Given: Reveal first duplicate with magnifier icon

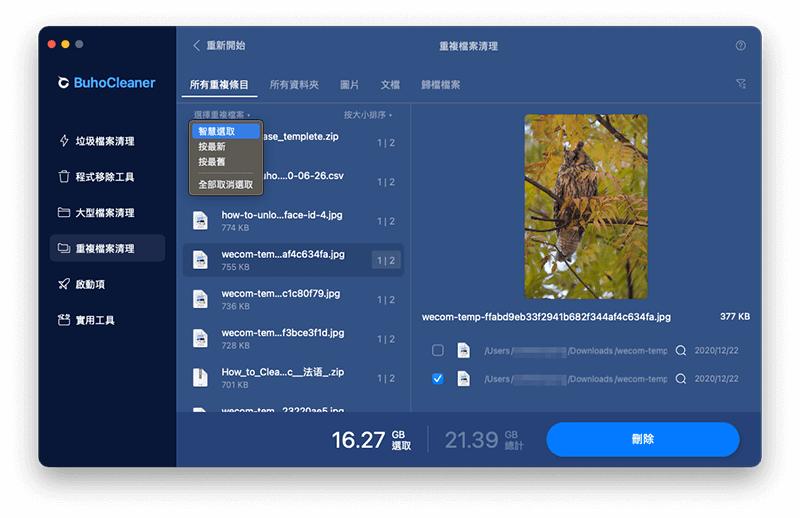Looking at the screenshot, I should point(681,351).
